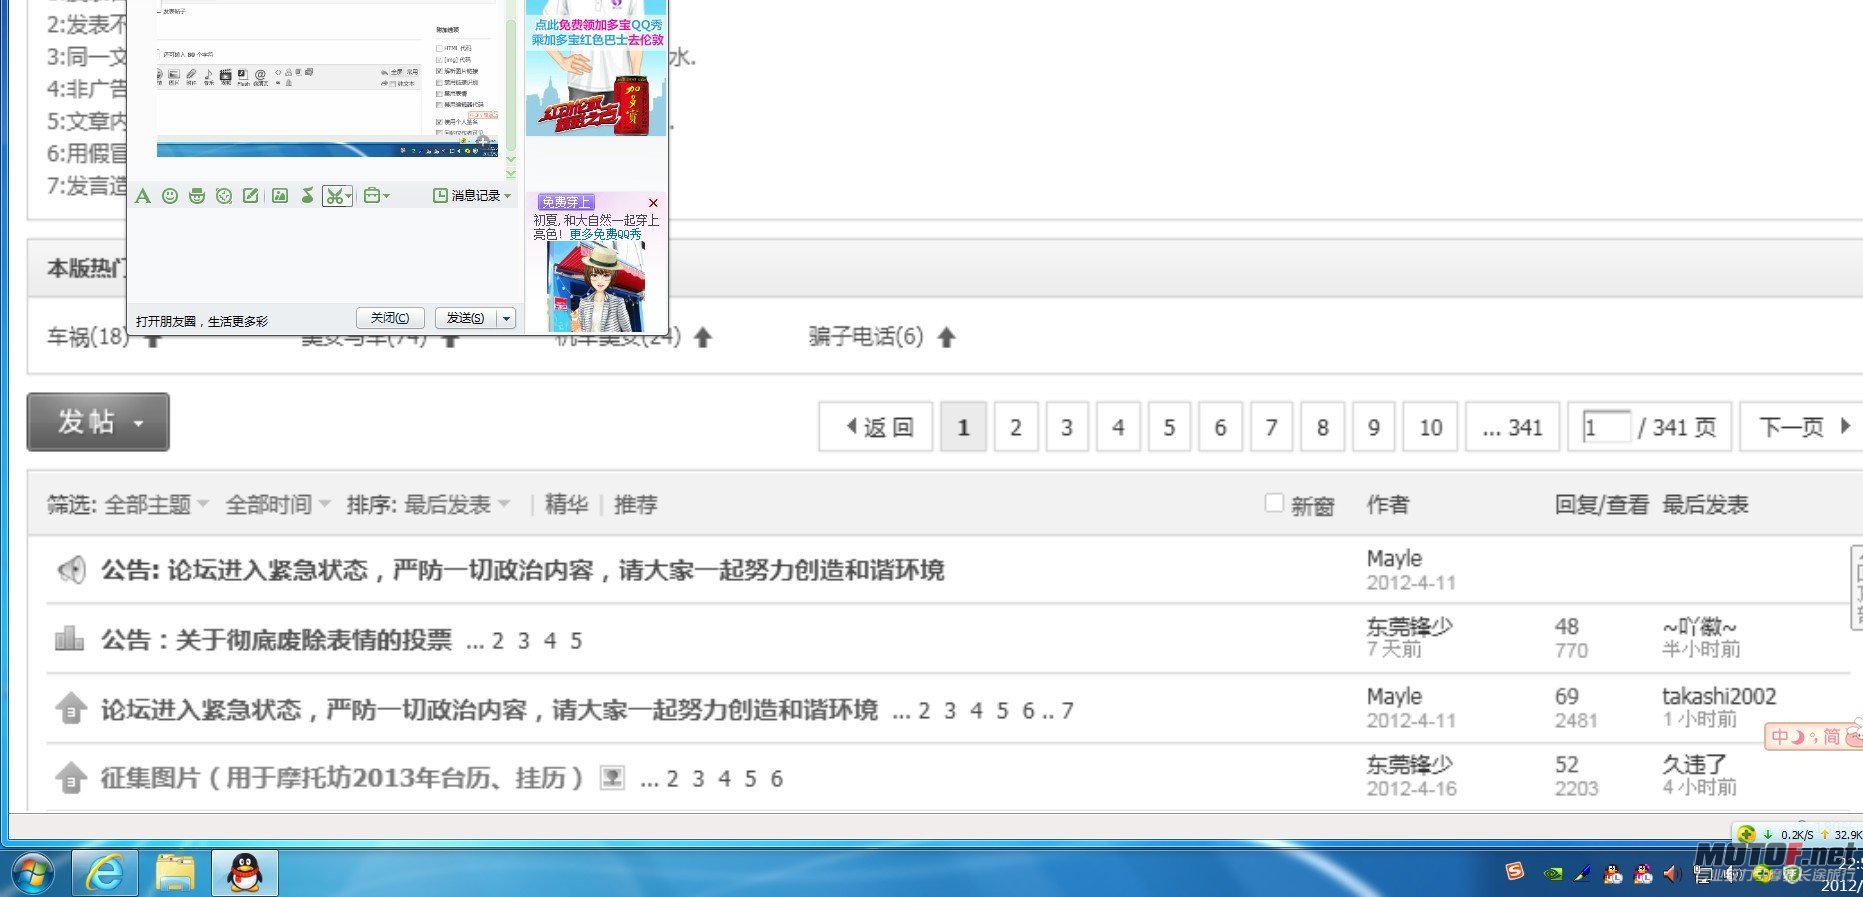Click the megaphone icon of the 公告 announcement row

(x=70, y=570)
